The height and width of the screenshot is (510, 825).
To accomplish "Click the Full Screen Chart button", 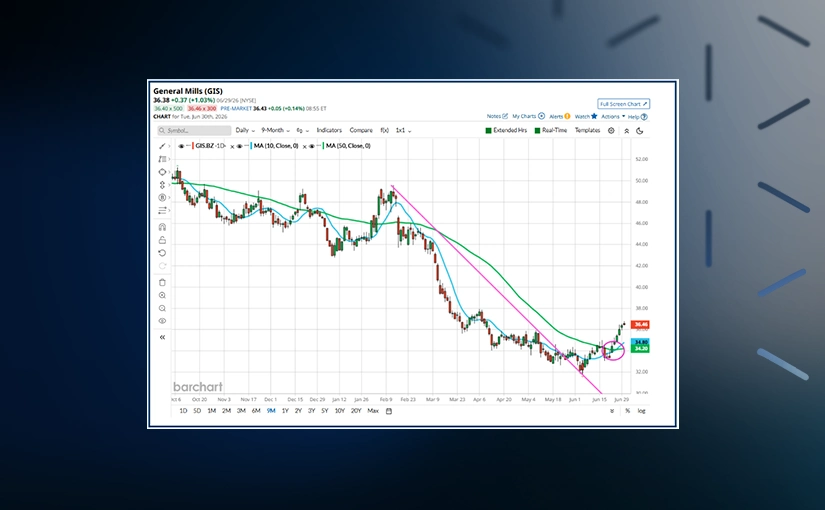I will pyautogui.click(x=623, y=104).
